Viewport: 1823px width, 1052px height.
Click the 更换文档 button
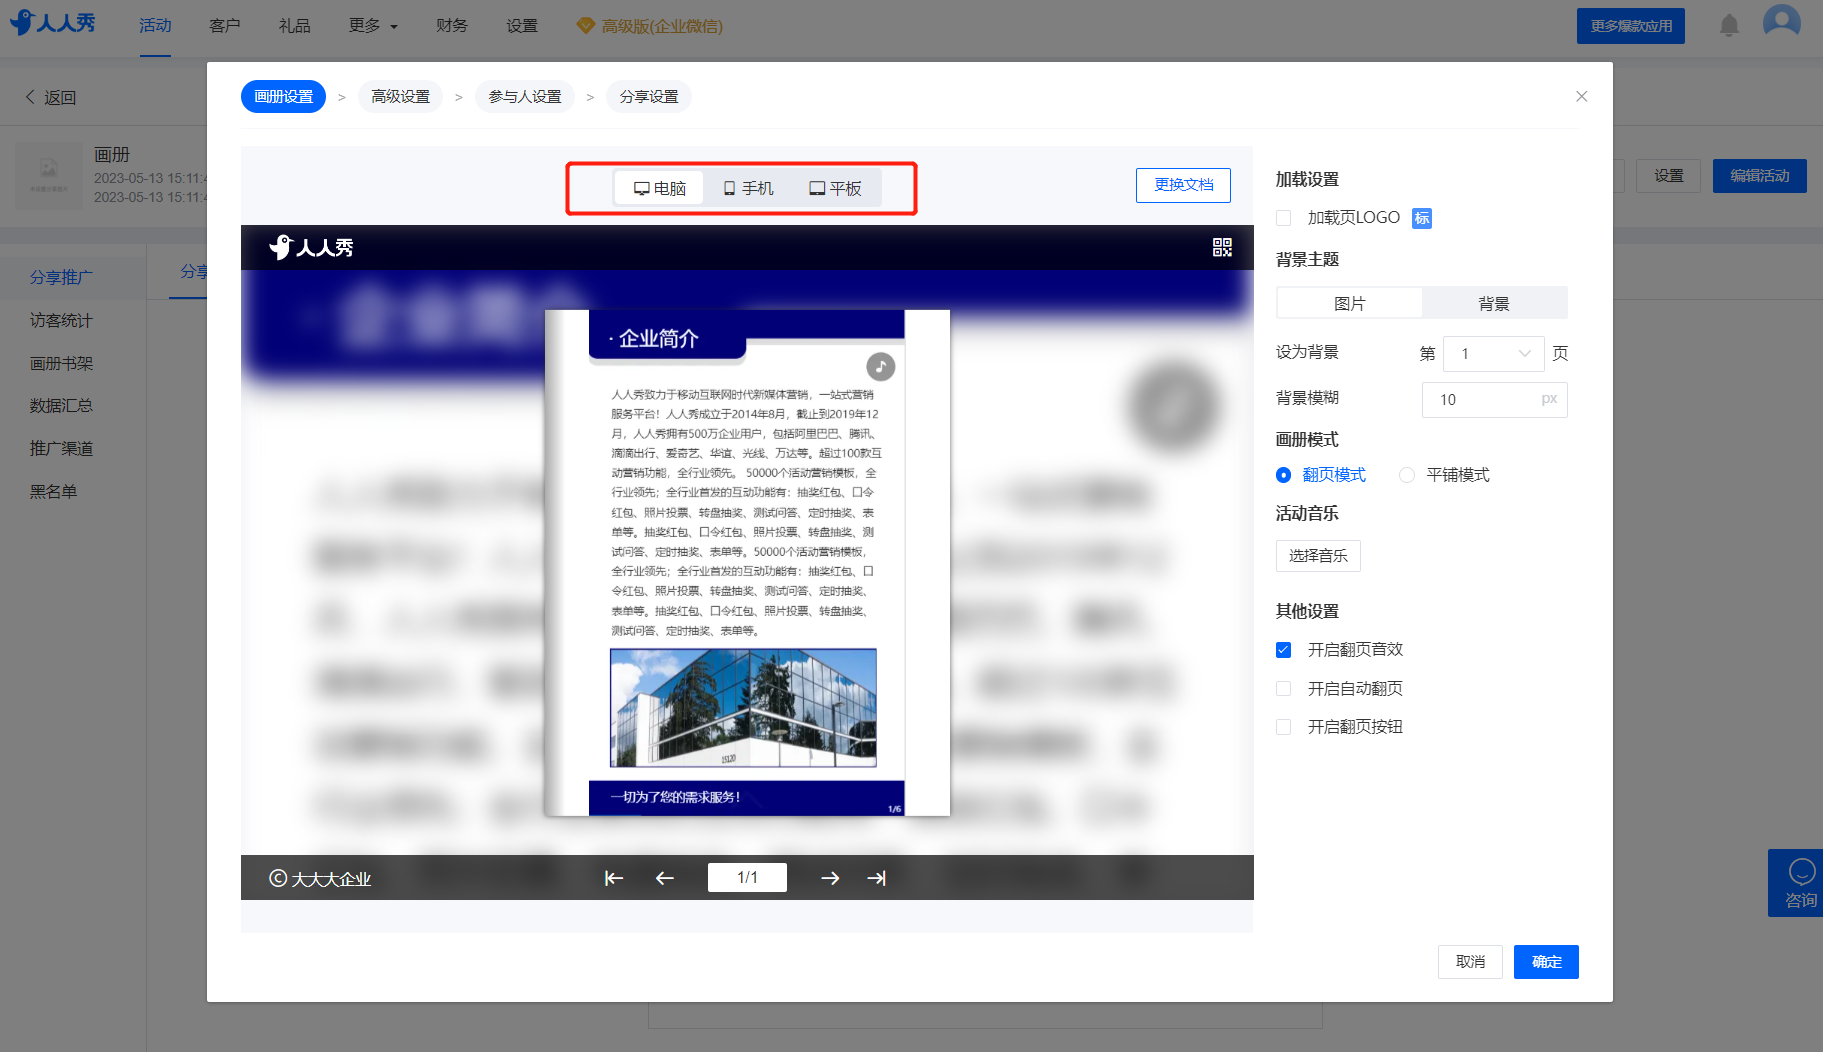click(1183, 185)
